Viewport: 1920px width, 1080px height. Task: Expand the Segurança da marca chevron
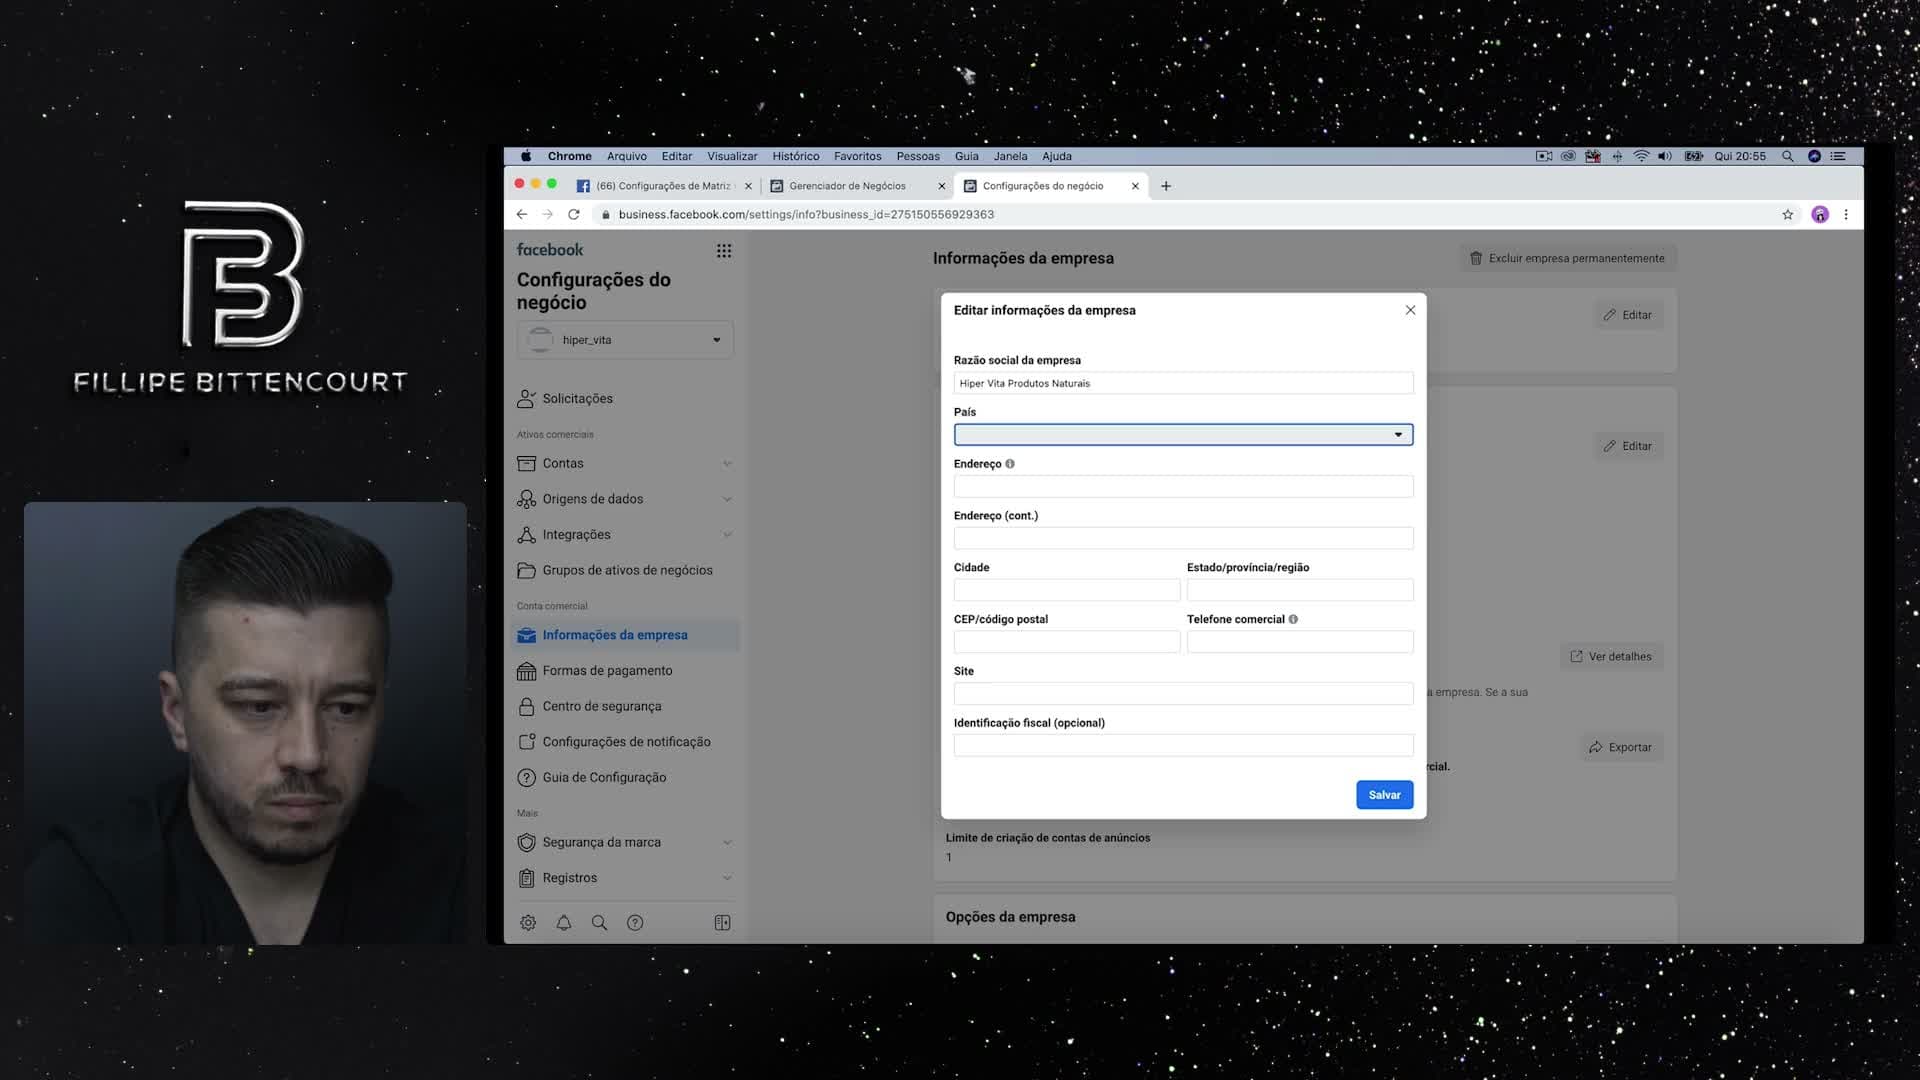727,842
